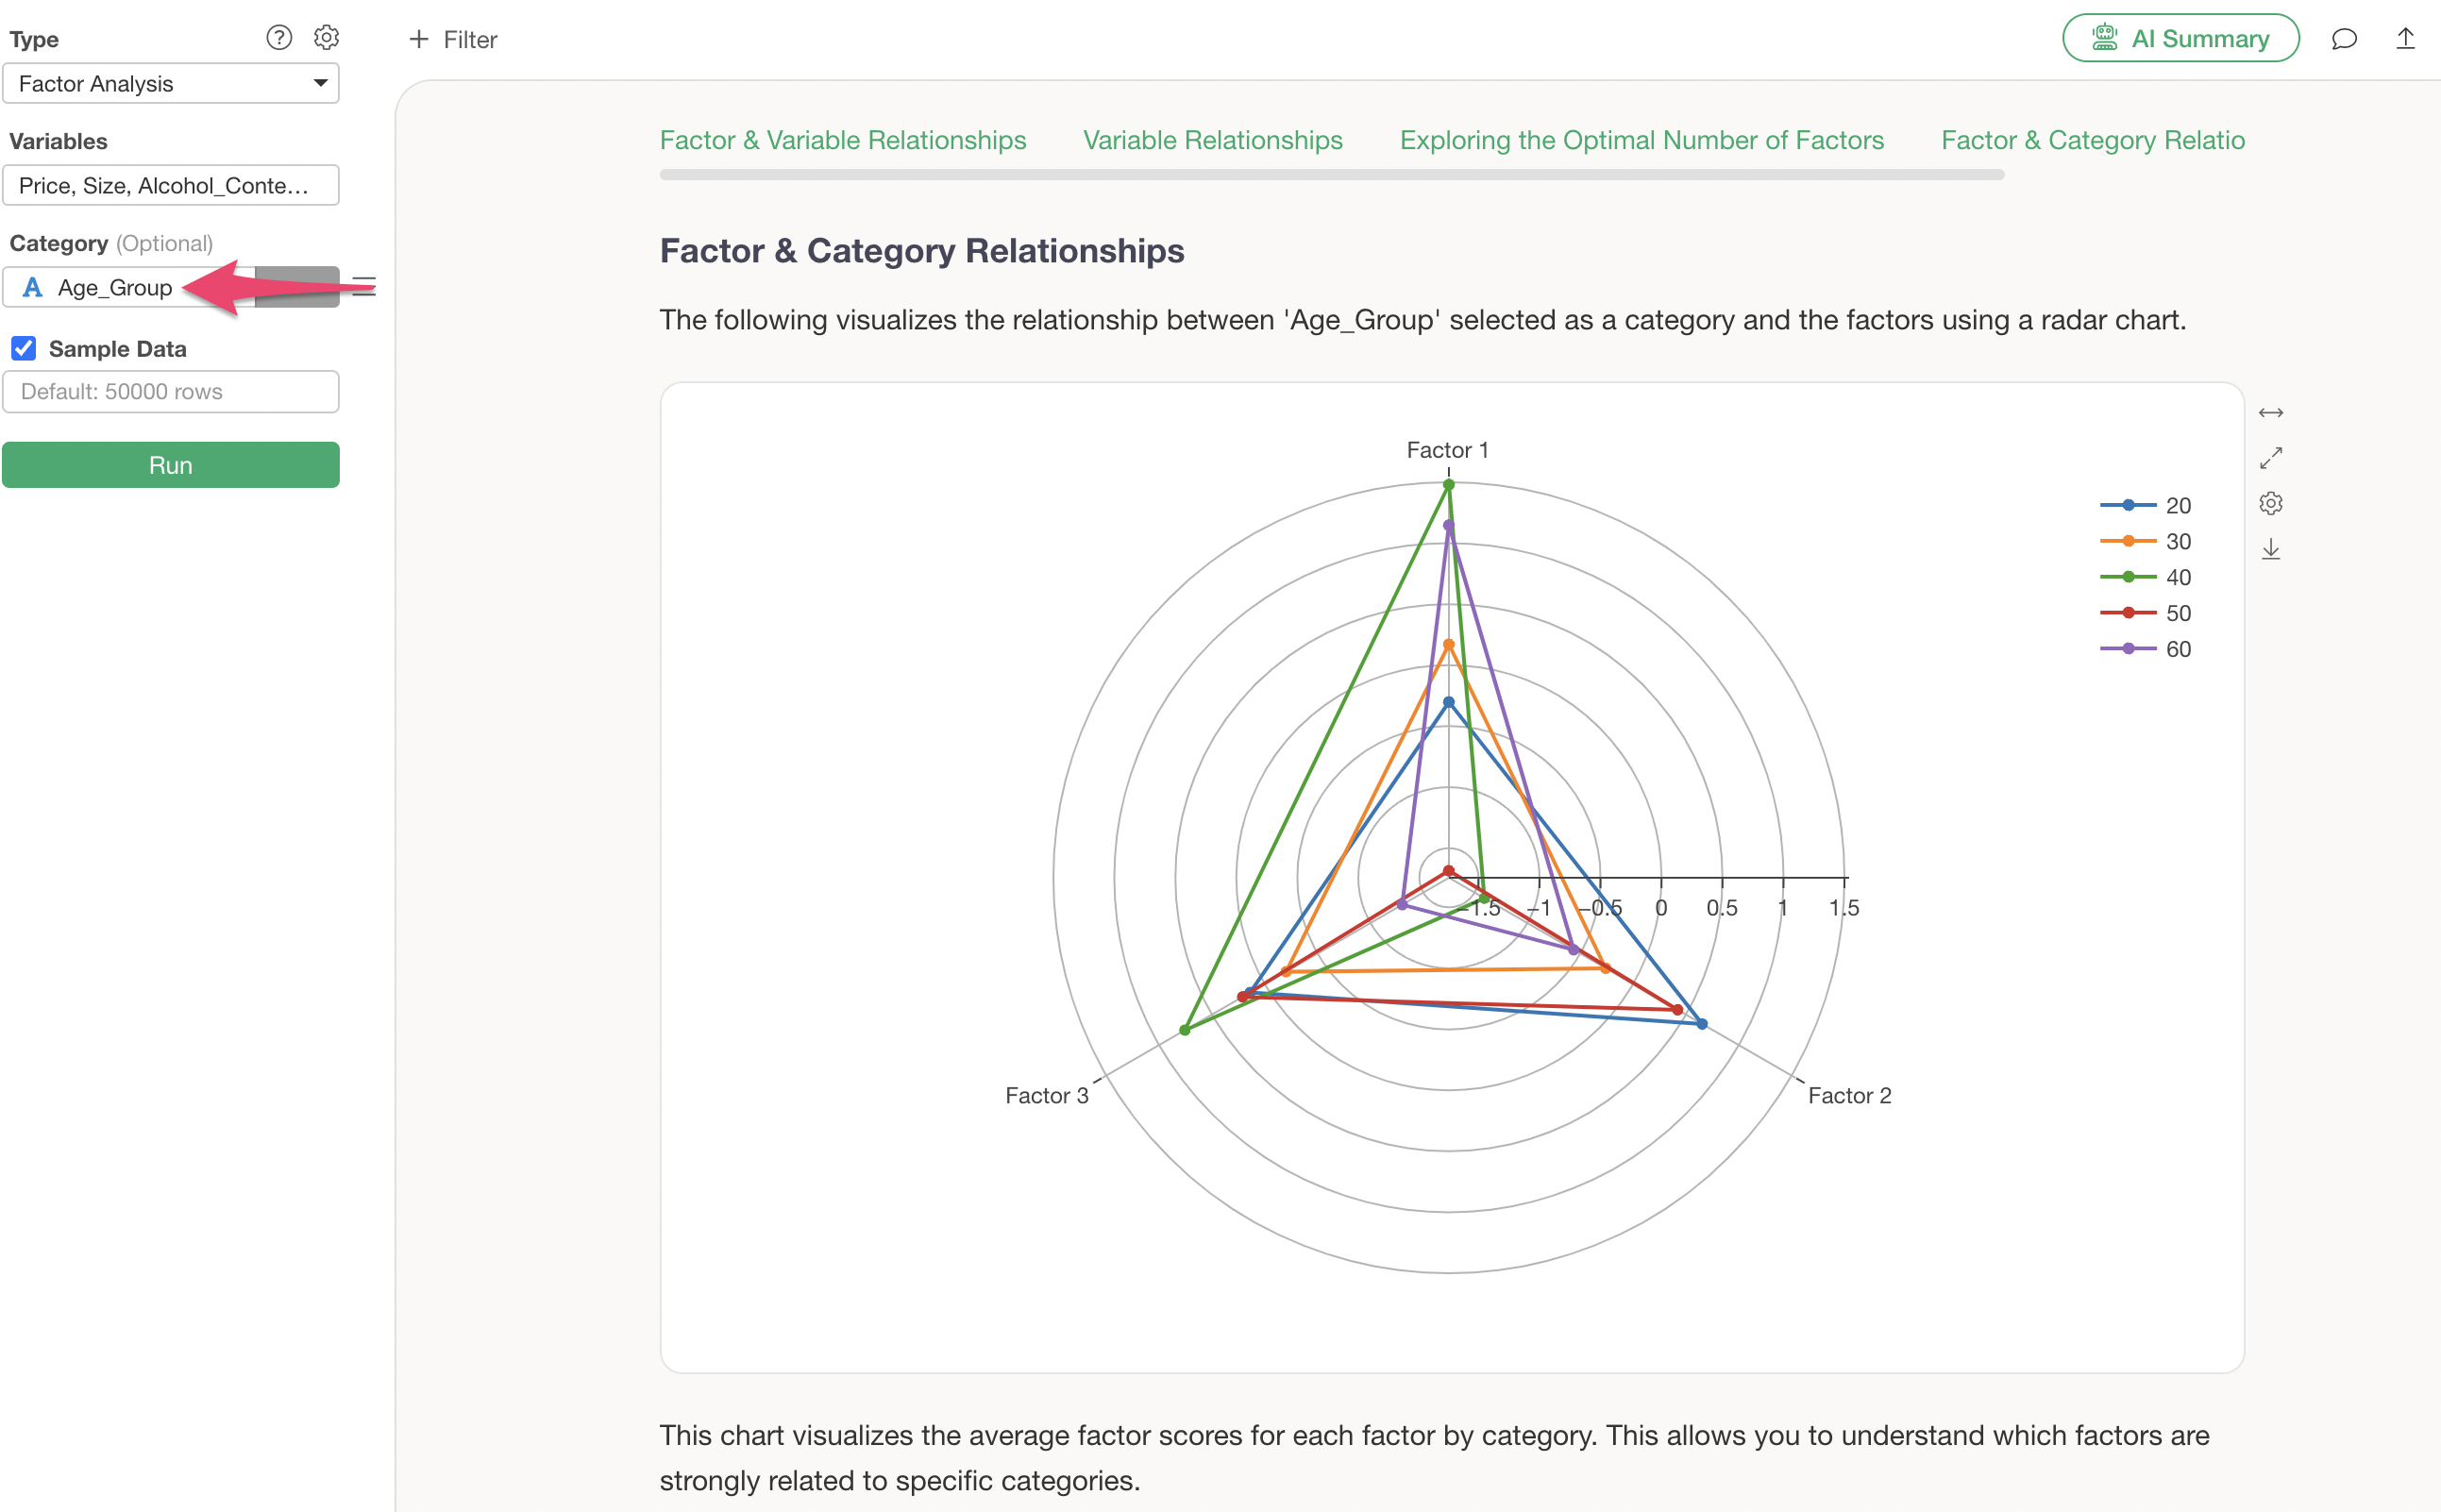Screen dimensions: 2441x1512
Task: Click the sample rows input field
Action: (170, 391)
